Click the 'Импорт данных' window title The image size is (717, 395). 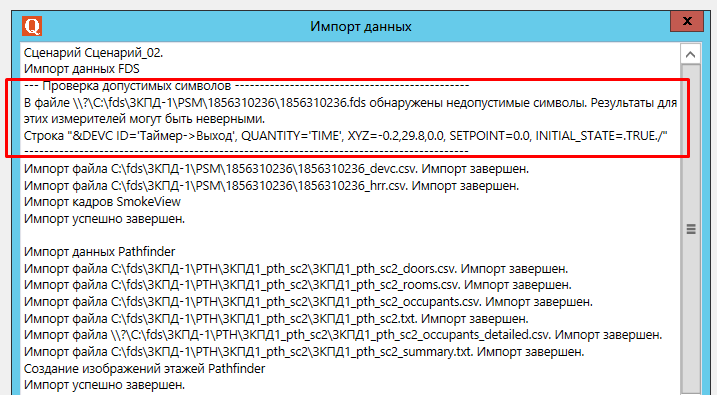coord(361,27)
